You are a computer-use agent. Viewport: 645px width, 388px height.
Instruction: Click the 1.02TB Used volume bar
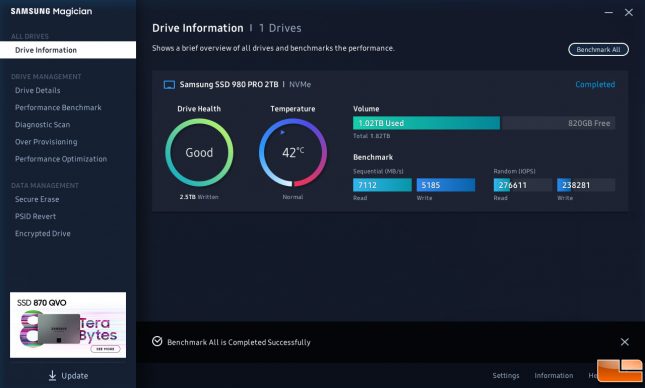[x=426, y=123]
